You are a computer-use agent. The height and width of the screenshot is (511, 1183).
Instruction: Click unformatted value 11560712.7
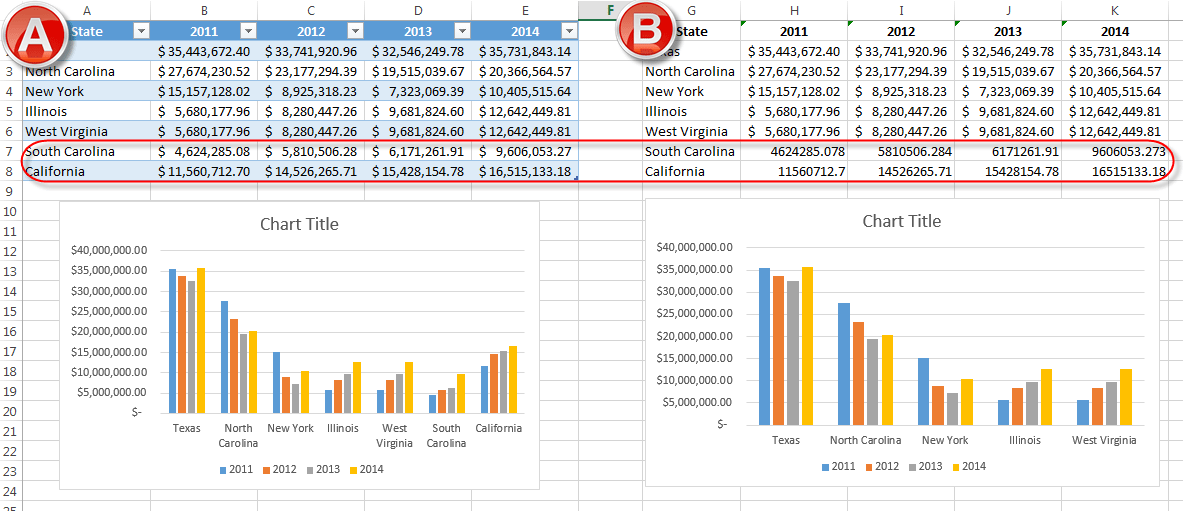pyautogui.click(x=794, y=171)
